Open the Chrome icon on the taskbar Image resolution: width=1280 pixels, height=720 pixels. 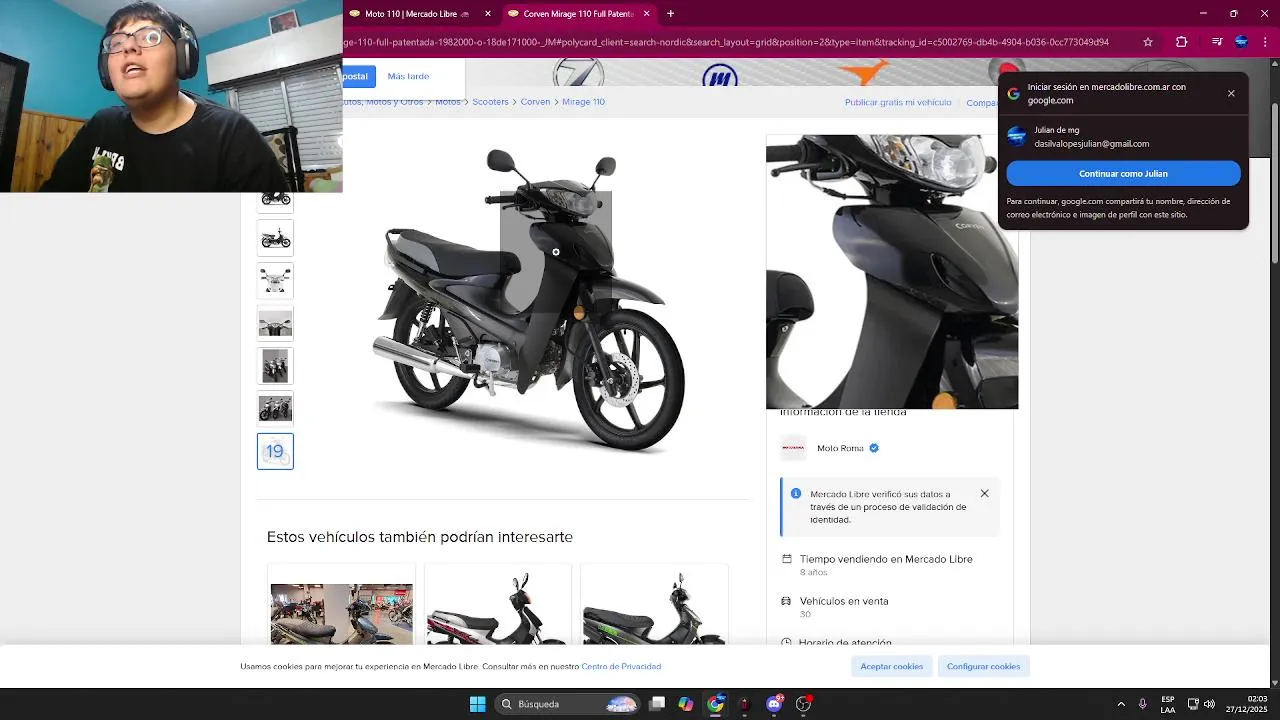click(x=715, y=704)
